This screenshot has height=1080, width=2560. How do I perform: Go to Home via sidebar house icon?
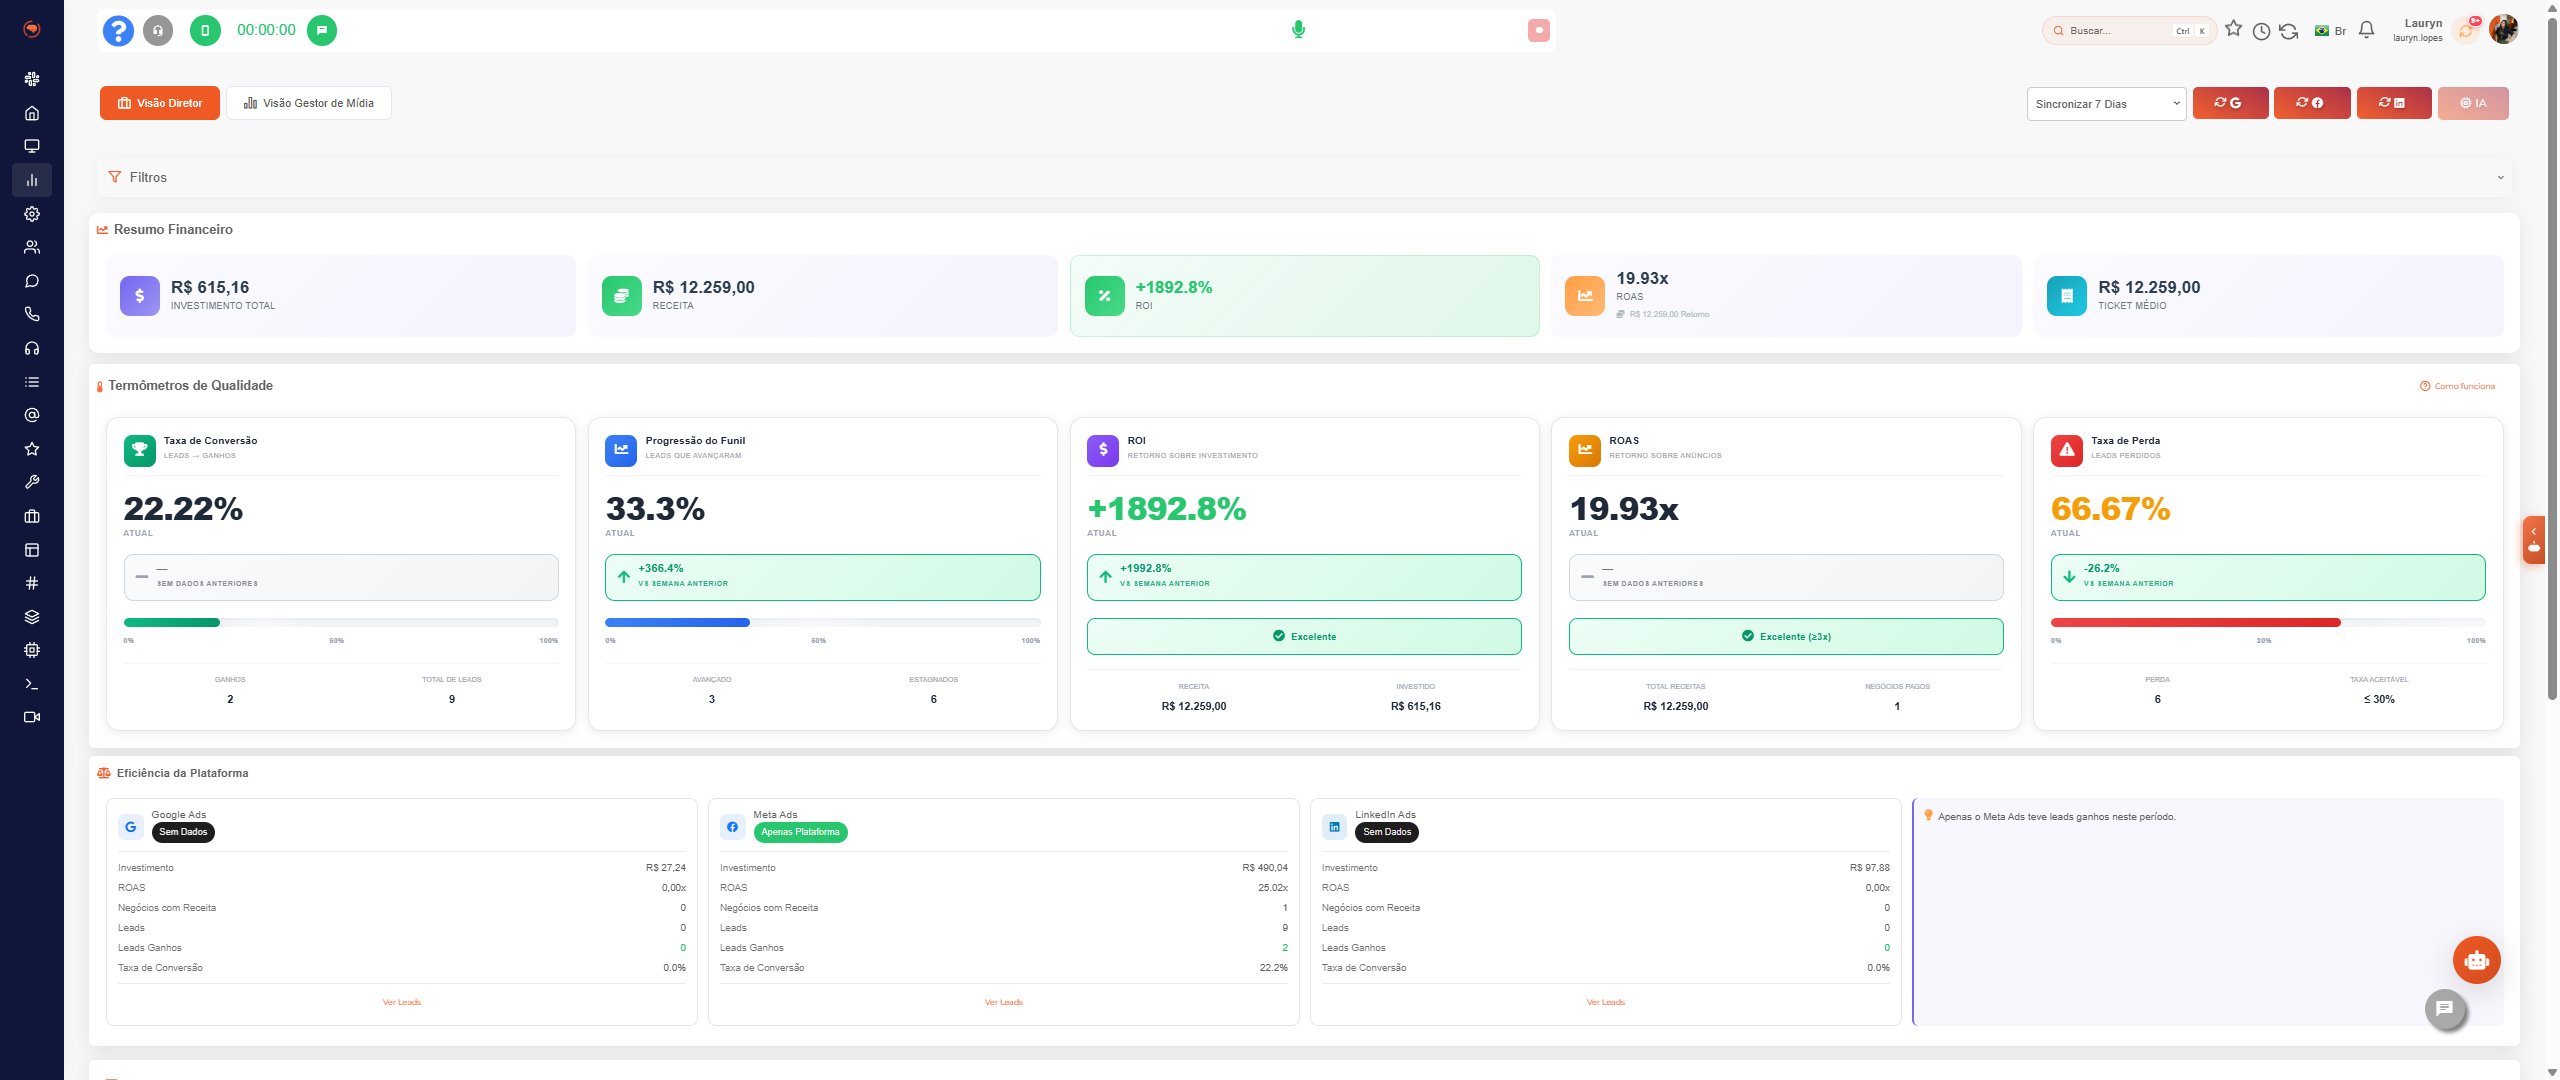[32, 113]
